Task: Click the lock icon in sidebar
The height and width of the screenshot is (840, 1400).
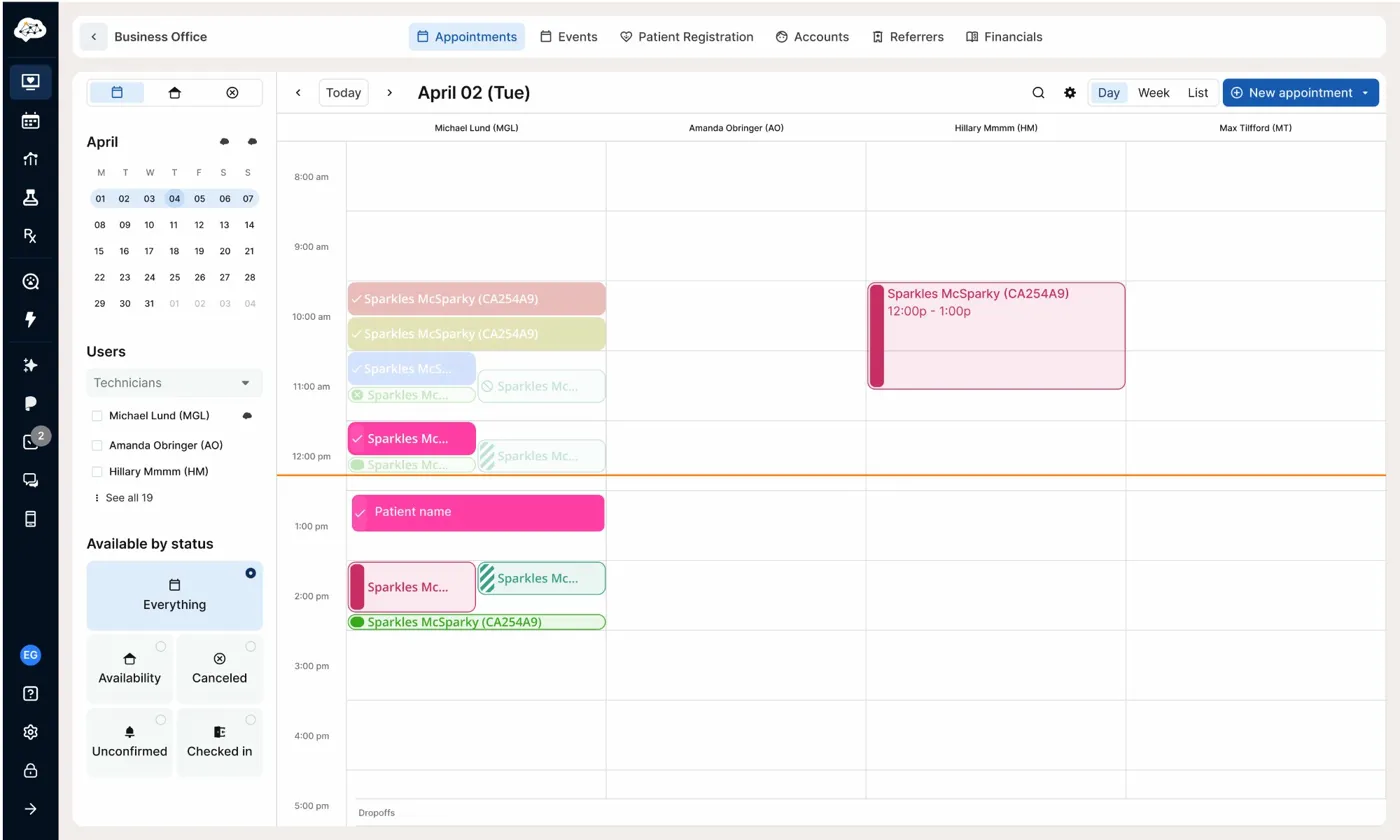Action: click(30, 771)
